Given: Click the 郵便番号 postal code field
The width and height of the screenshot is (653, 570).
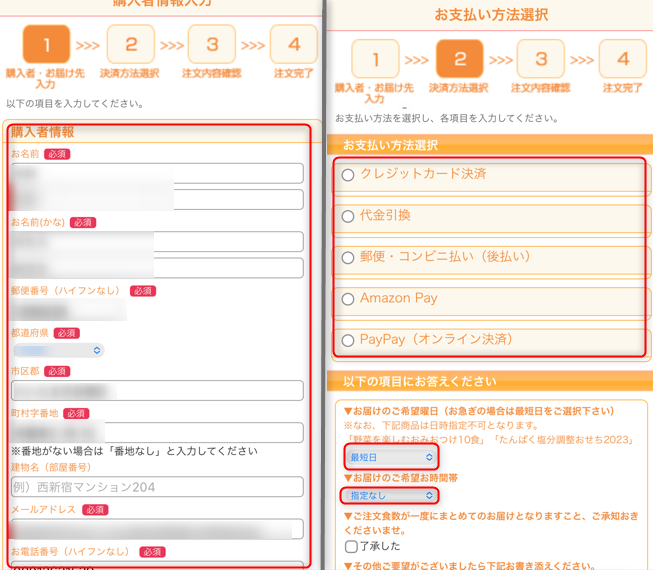Looking at the screenshot, I should pyautogui.click(x=69, y=311).
